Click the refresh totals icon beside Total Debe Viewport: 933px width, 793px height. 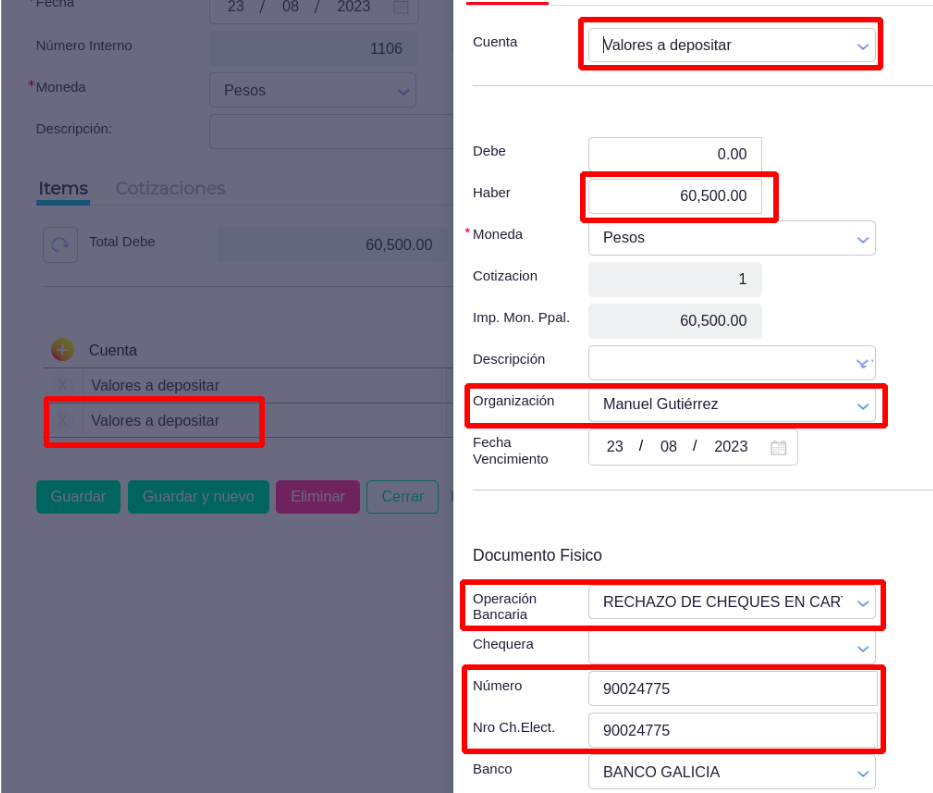[60, 245]
